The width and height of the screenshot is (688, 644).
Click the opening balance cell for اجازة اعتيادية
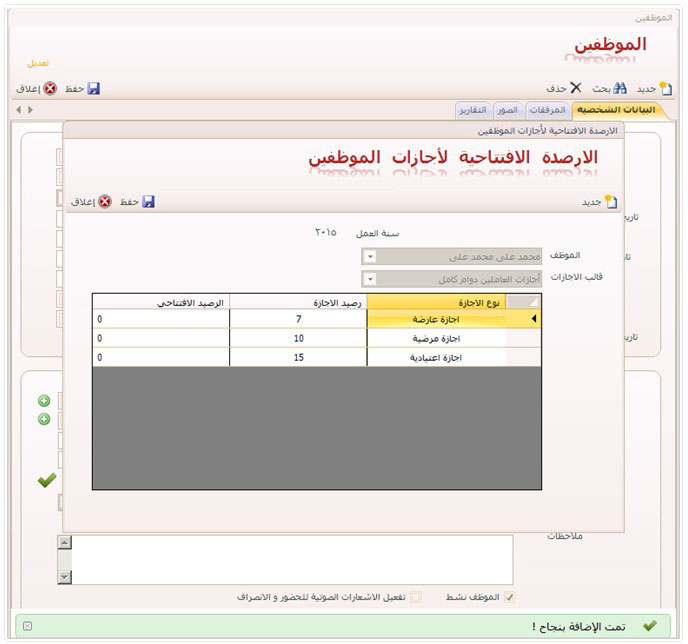[161, 358]
